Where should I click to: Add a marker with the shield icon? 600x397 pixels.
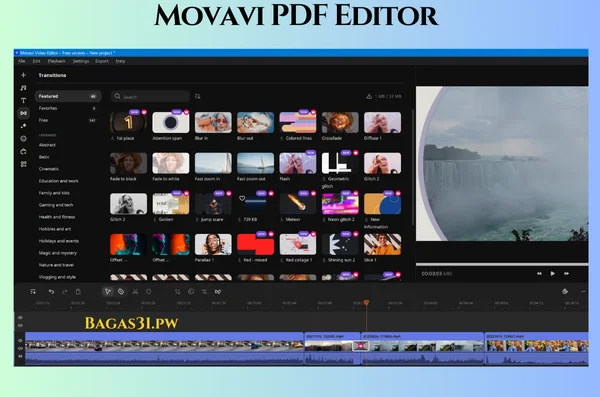(148, 292)
